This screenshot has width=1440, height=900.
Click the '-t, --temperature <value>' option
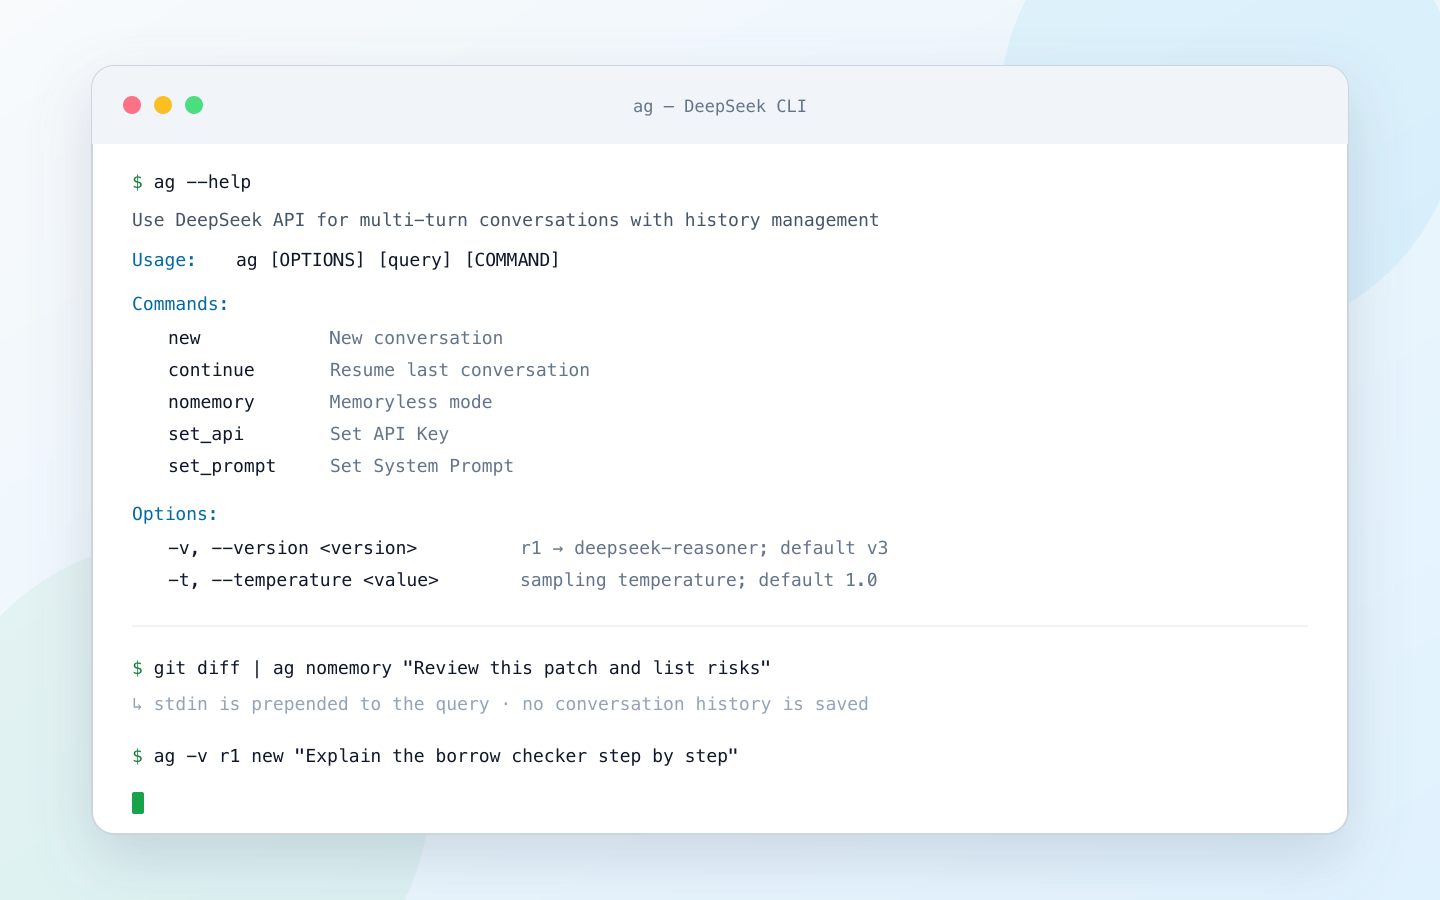[x=304, y=580]
